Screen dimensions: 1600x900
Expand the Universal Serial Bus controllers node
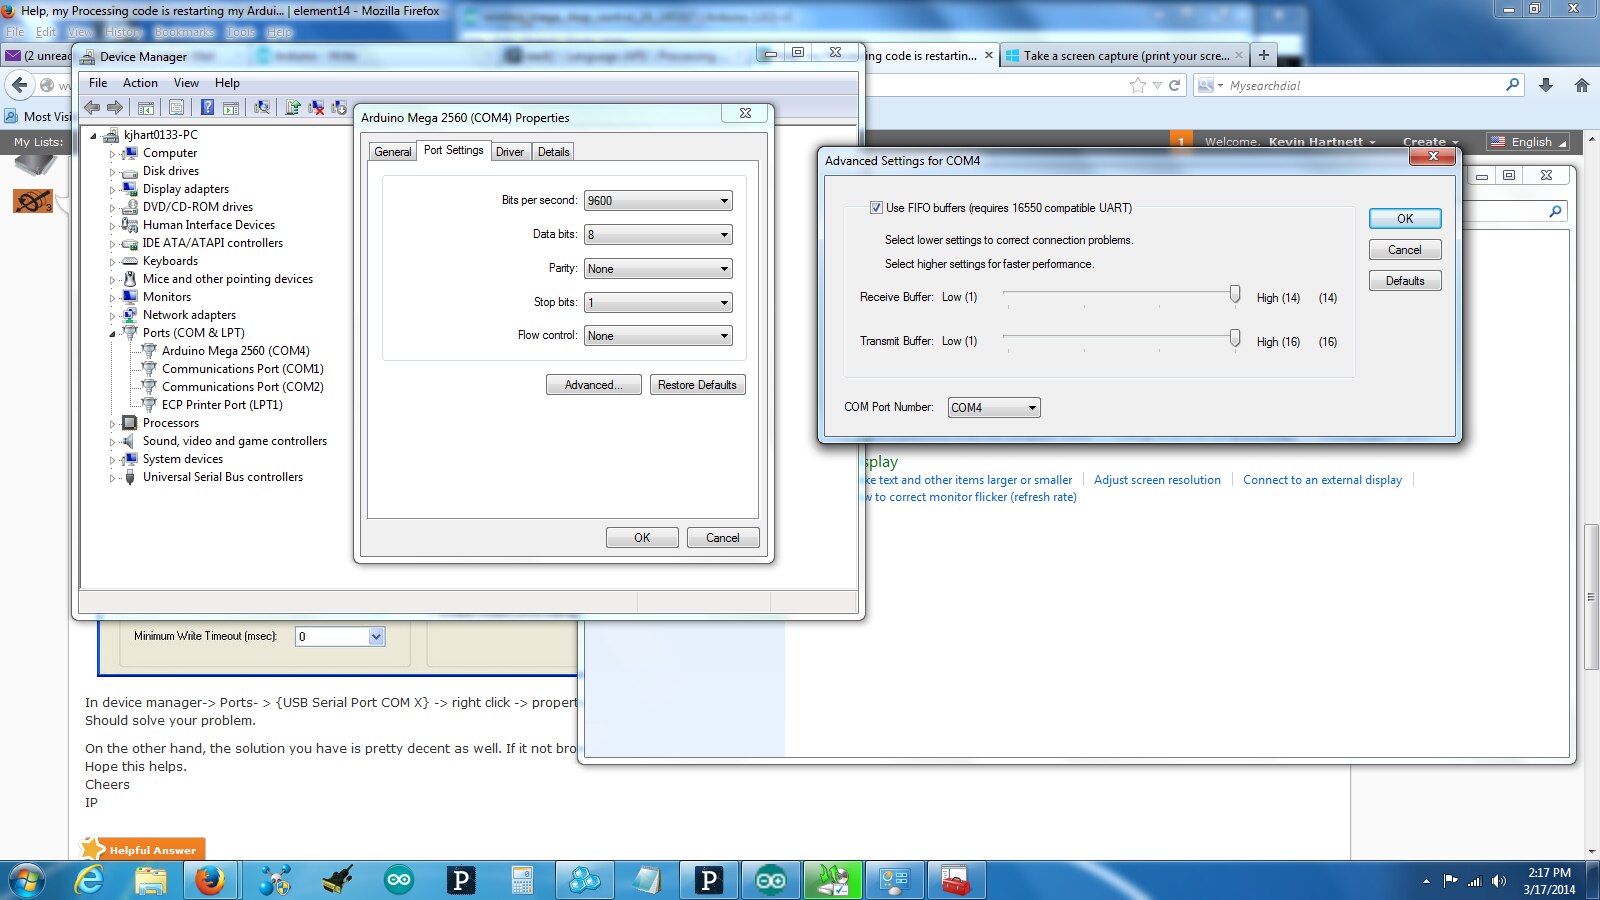pos(112,478)
